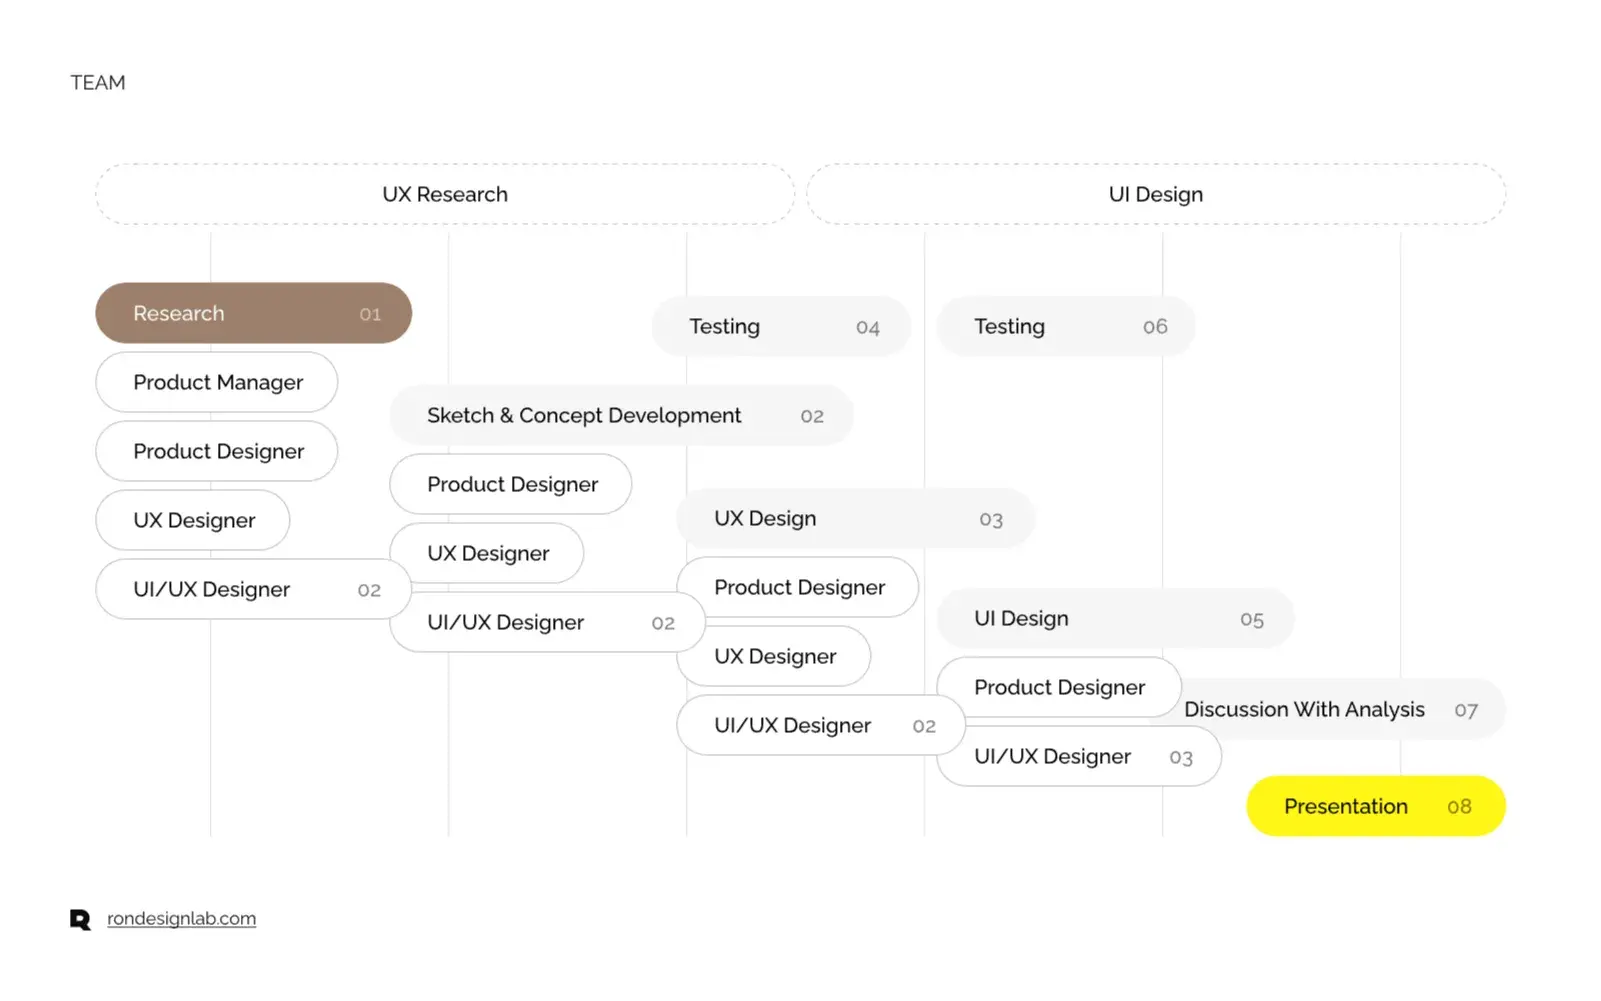
Task: Click UX Designer under Research
Action: [x=193, y=520]
